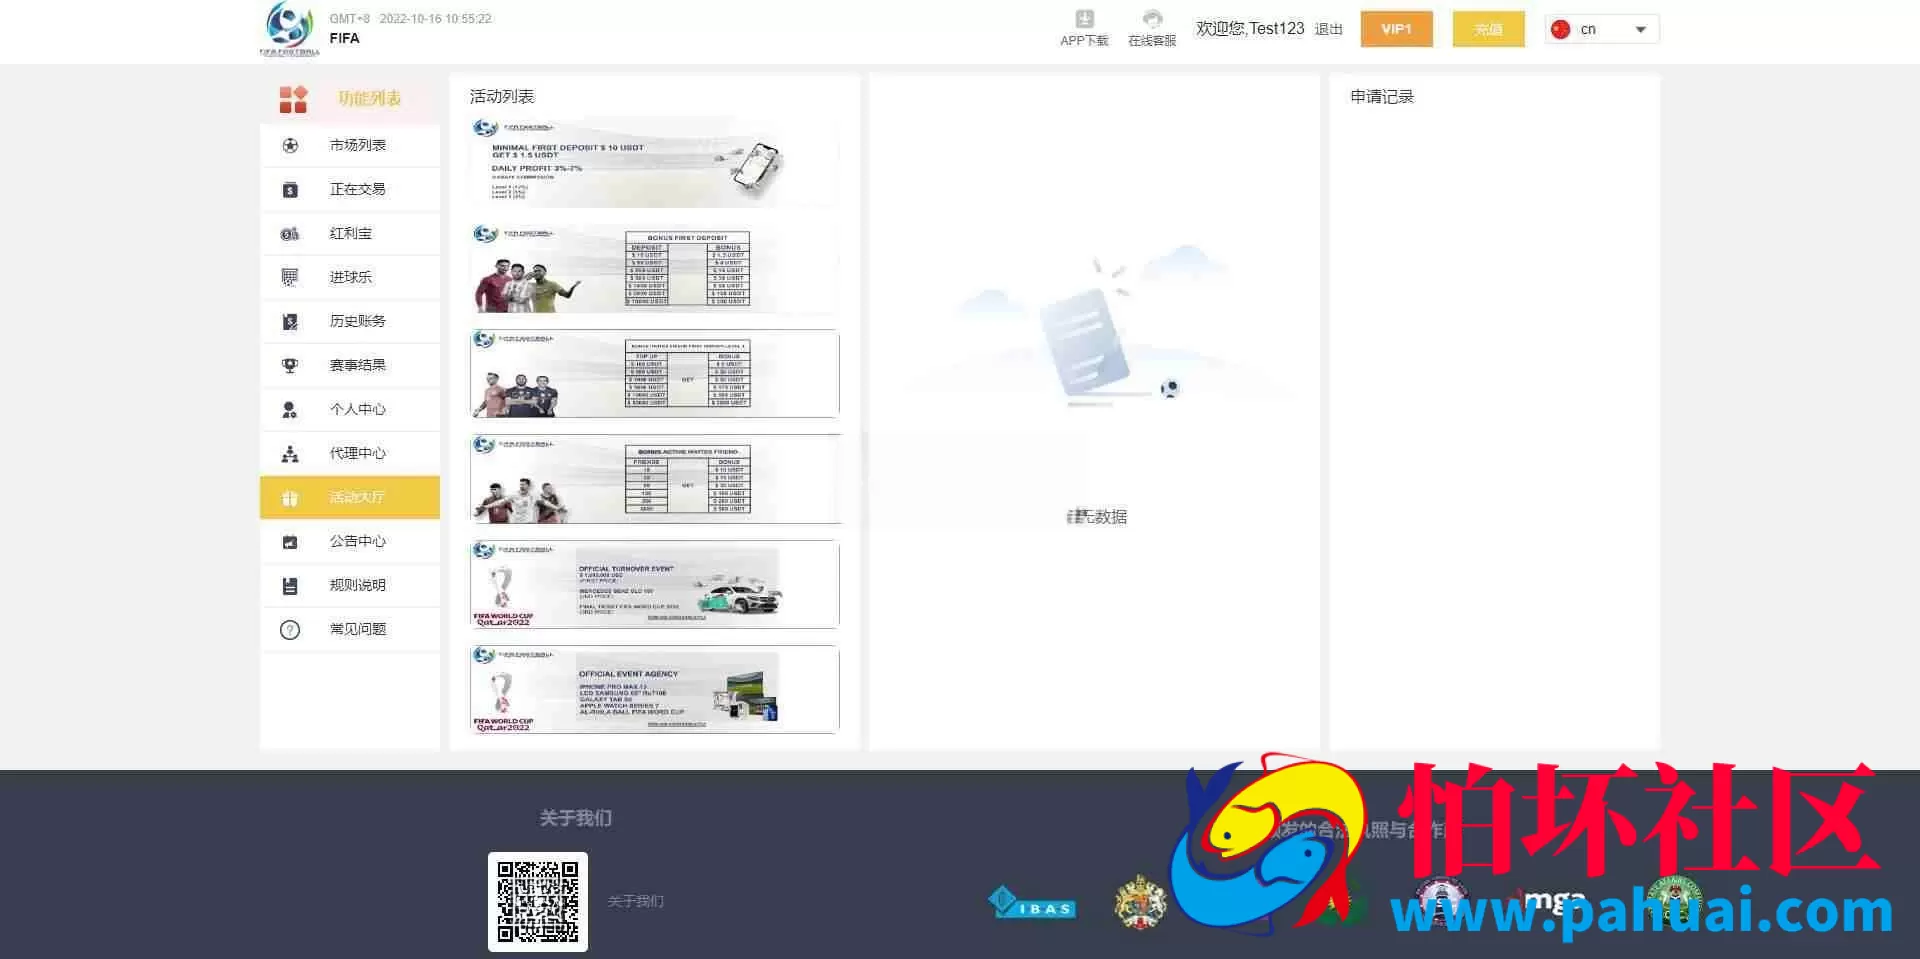Screen dimensions: 1920x959
Task: Open the Minimal First Deposit promotion banner
Action: (655, 162)
